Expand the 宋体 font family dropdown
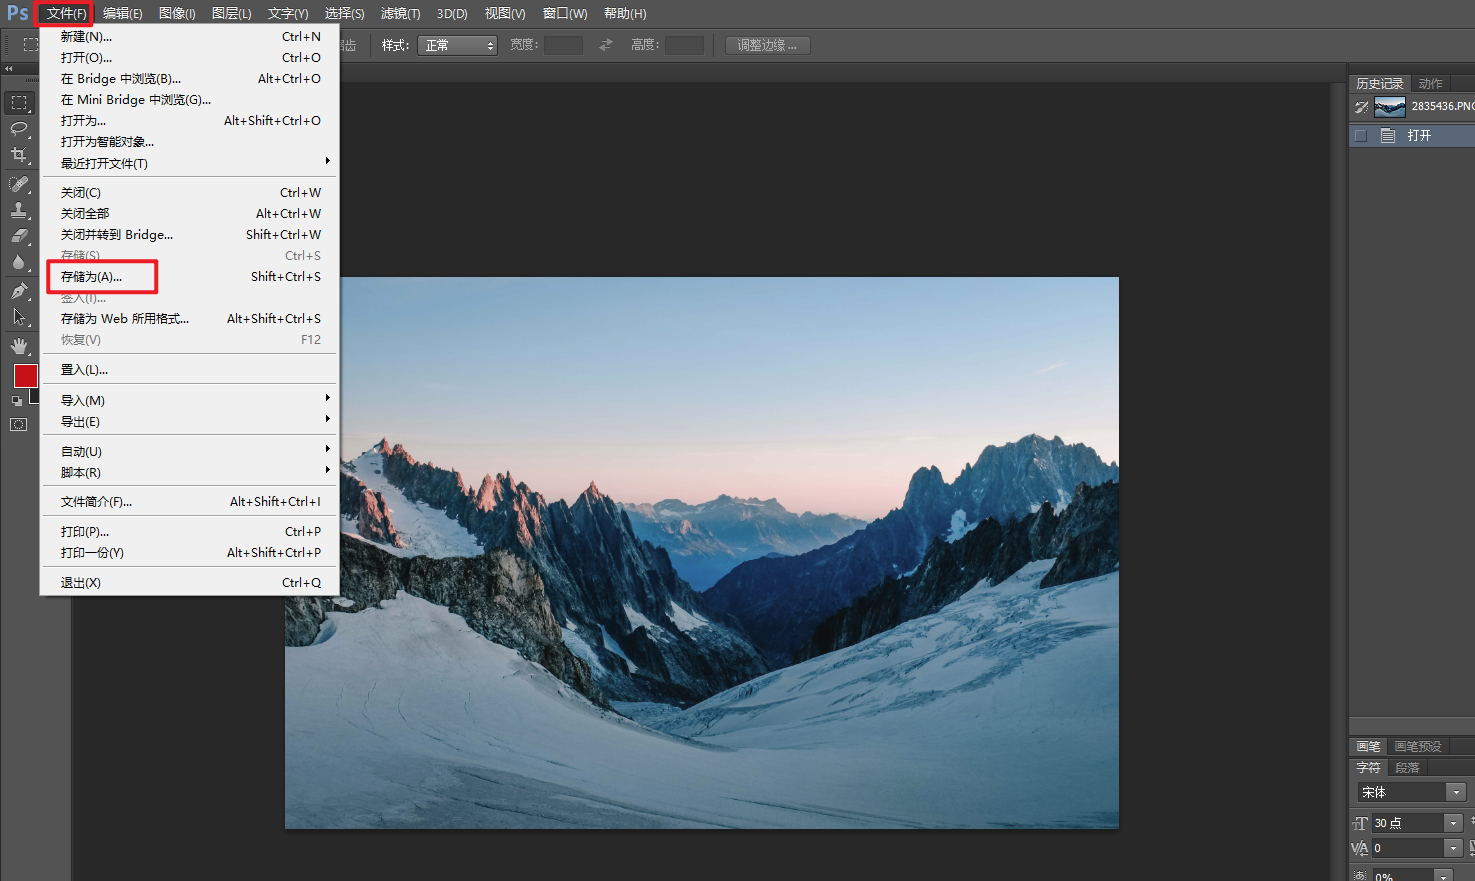This screenshot has height=881, width=1475. tap(1456, 793)
